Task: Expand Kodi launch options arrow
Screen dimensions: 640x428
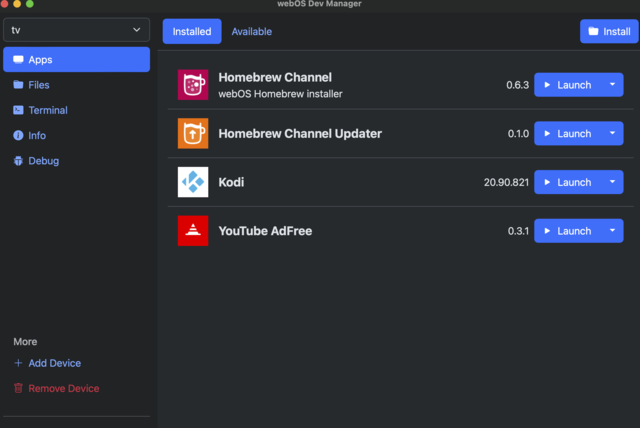Action: [612, 182]
